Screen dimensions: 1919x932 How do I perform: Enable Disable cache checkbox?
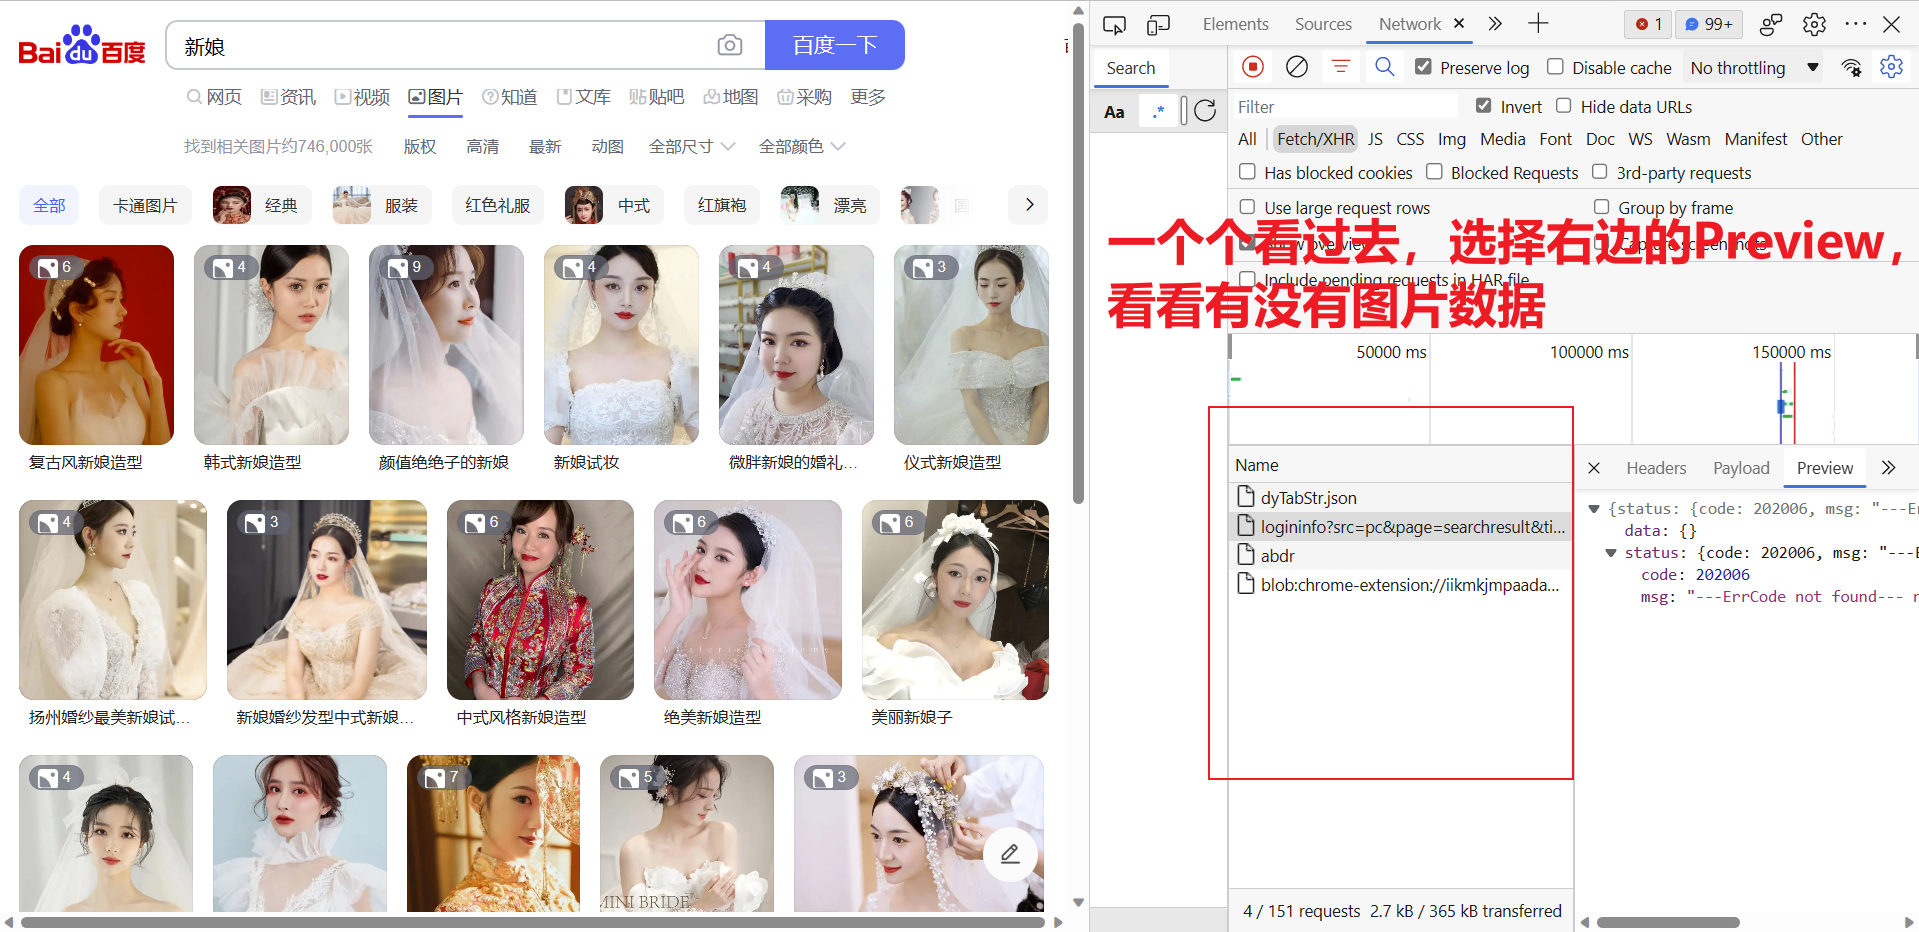pos(1555,66)
